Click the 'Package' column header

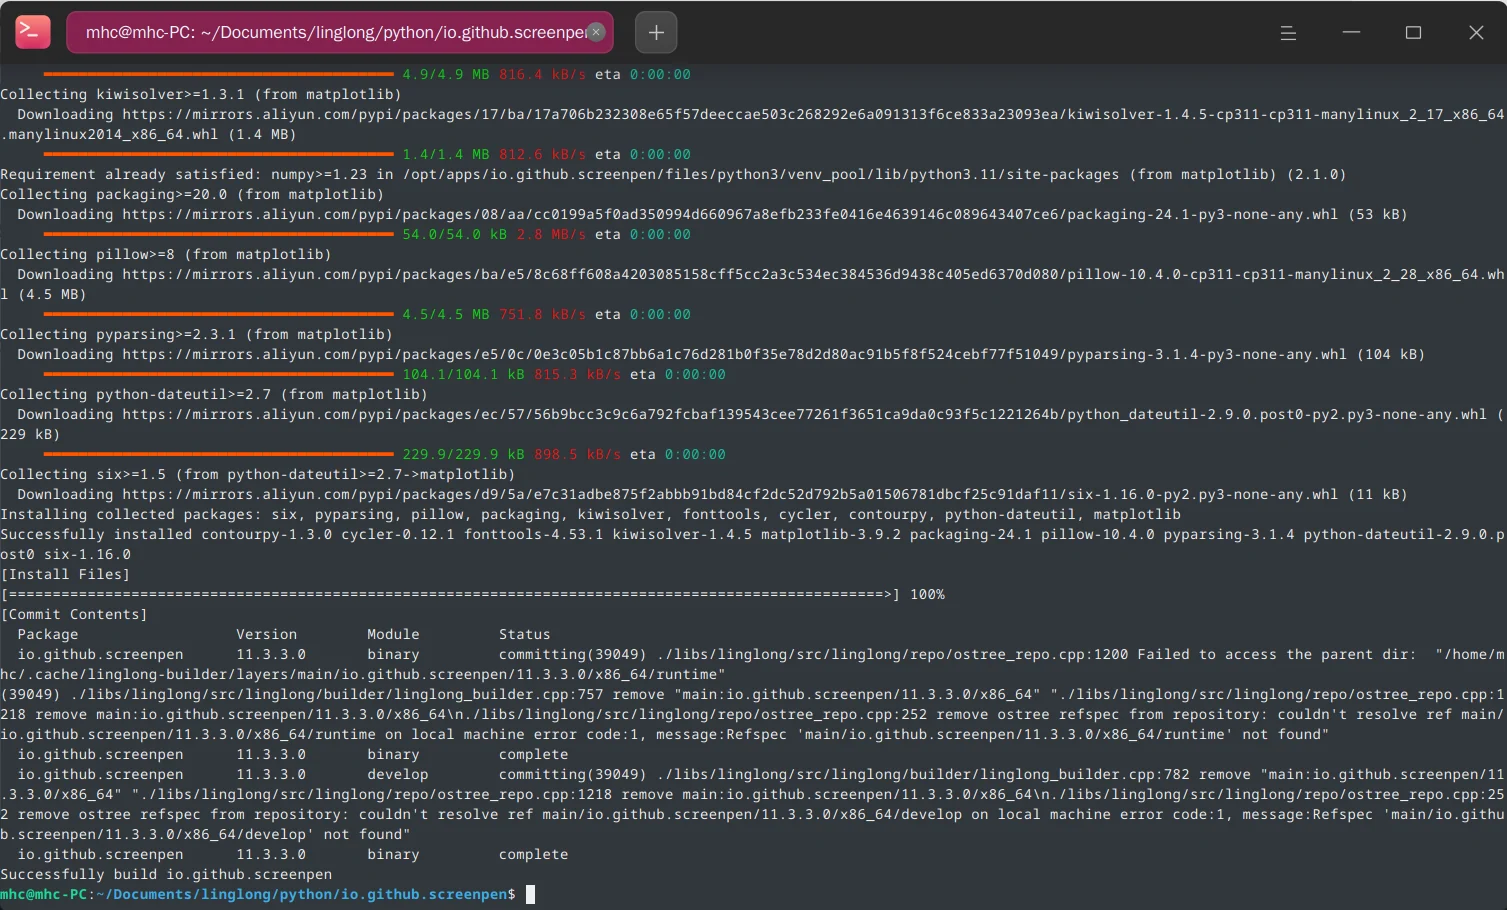pos(48,634)
